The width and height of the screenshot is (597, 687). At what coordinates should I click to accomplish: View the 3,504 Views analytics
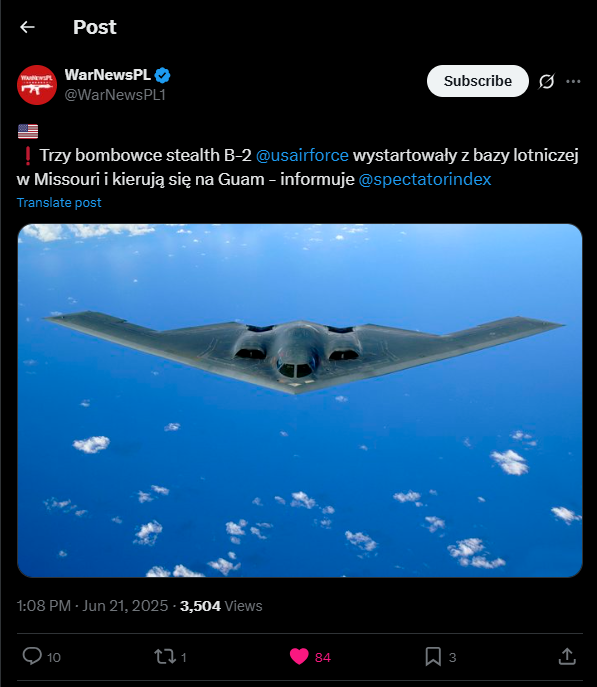[x=221, y=606]
